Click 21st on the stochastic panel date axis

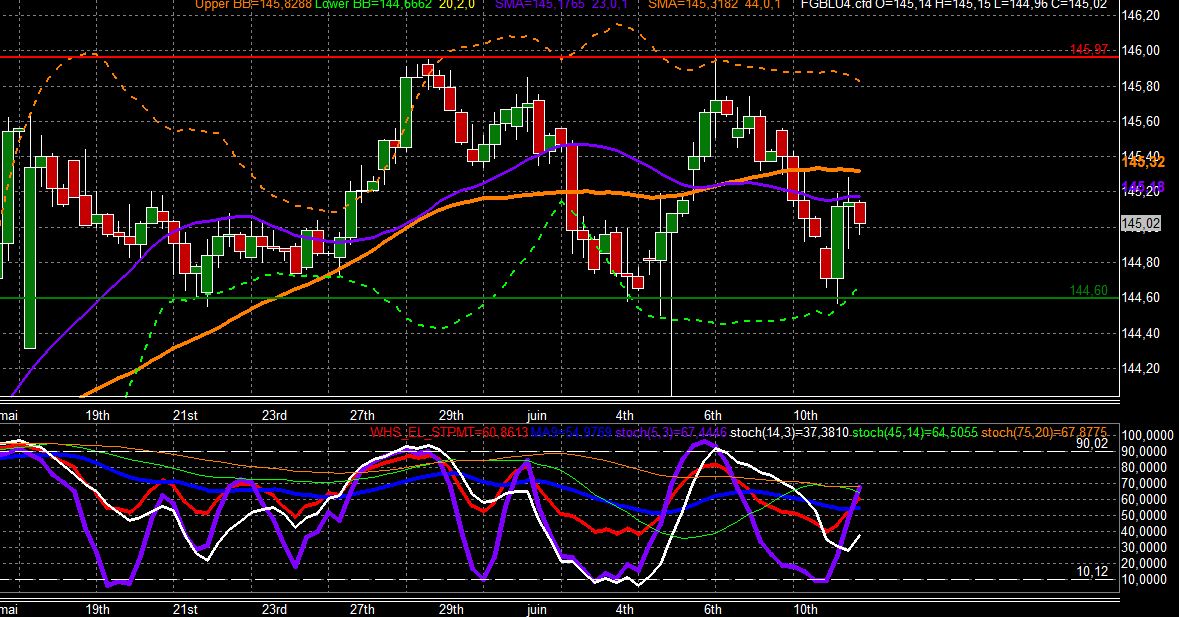(185, 609)
